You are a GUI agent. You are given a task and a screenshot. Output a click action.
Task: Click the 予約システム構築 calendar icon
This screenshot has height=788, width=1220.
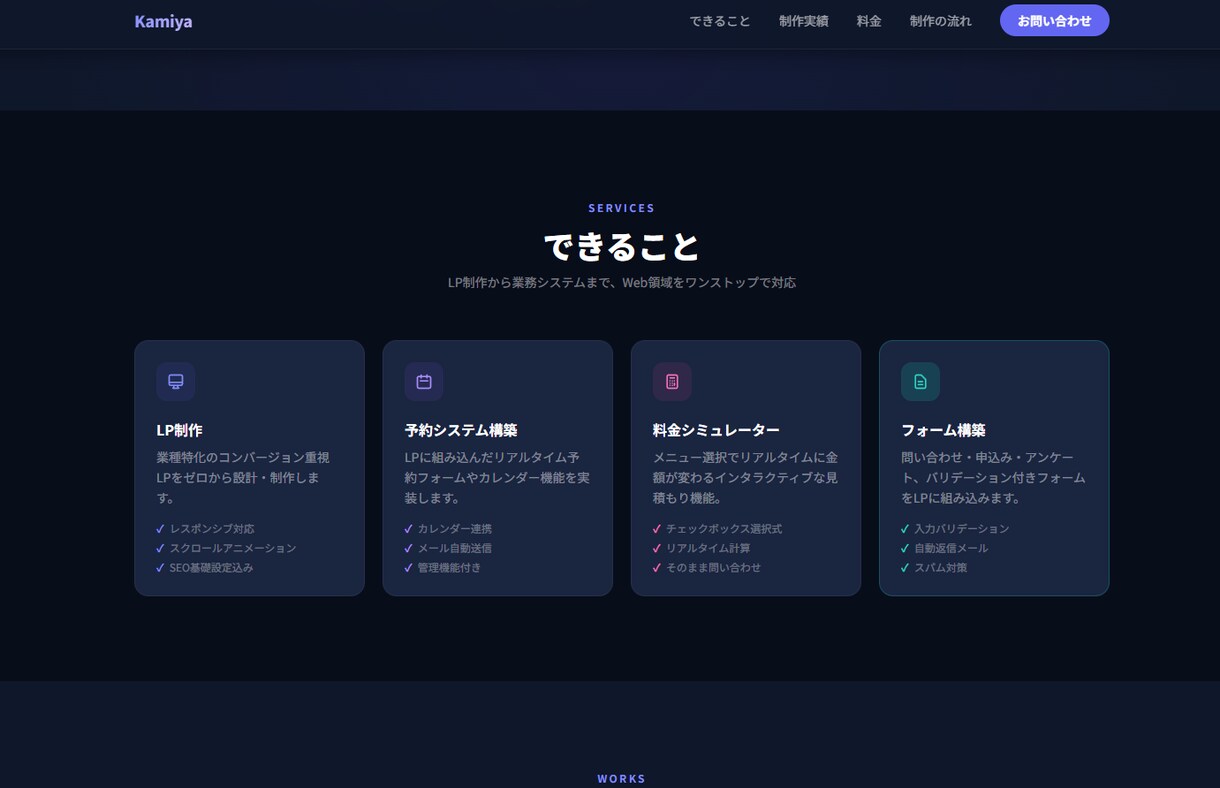424,381
